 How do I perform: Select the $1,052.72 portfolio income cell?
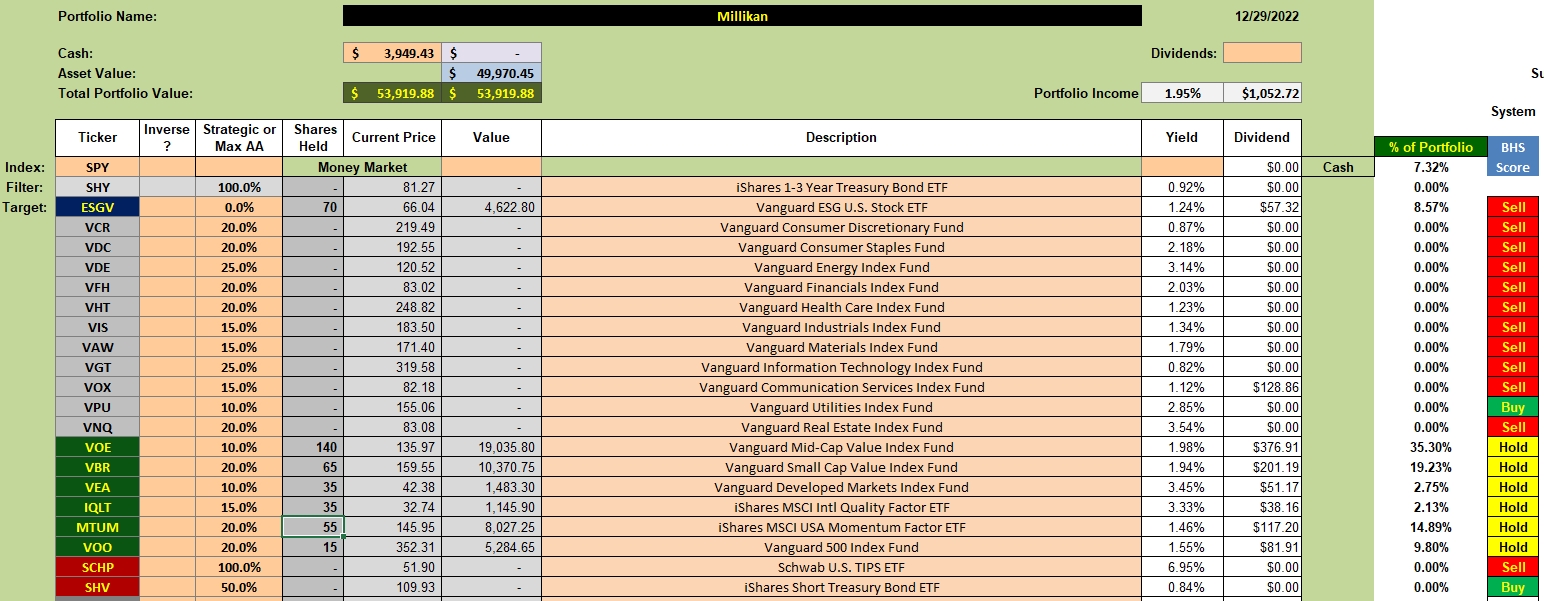1262,93
